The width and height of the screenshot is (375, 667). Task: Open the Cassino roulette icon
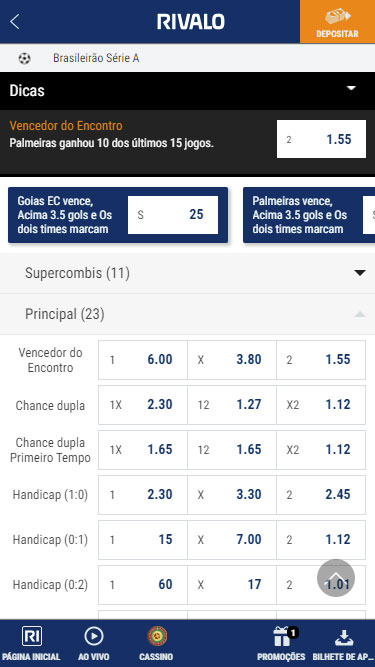coord(156,637)
